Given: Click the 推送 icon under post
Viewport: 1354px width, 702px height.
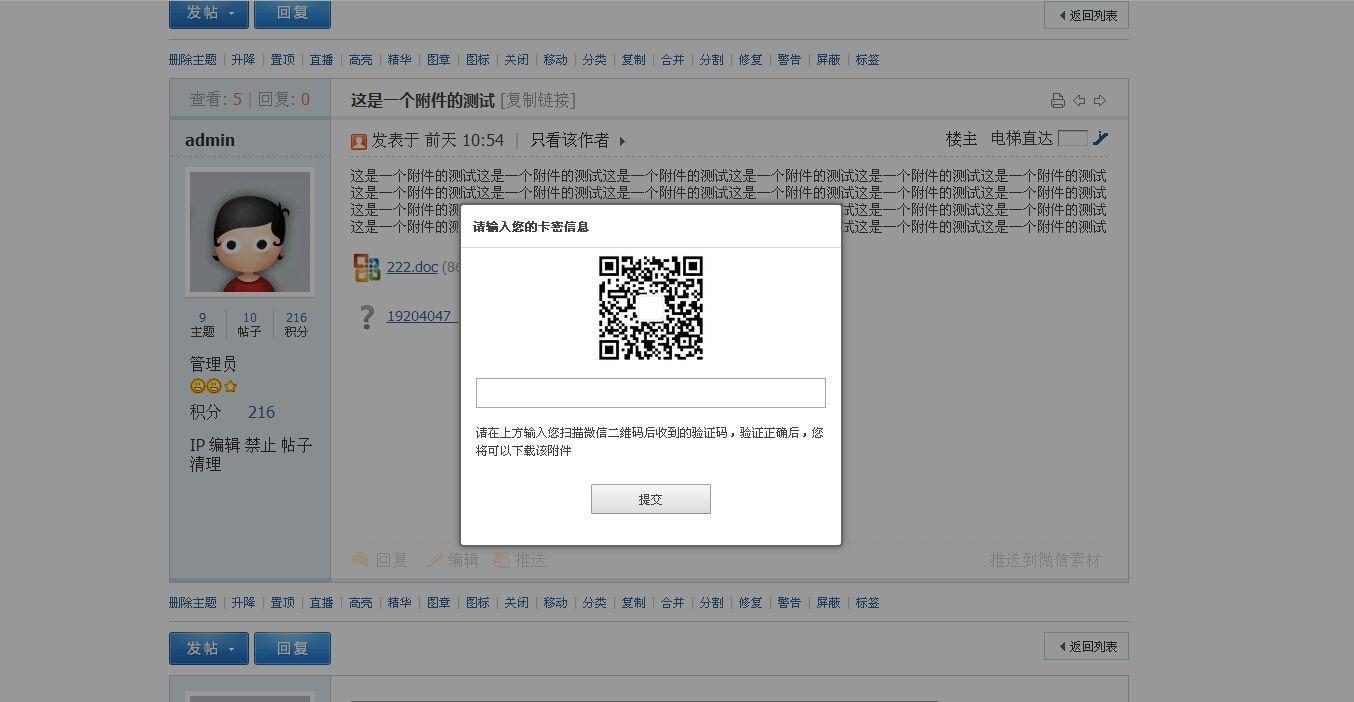Looking at the screenshot, I should tap(501, 560).
